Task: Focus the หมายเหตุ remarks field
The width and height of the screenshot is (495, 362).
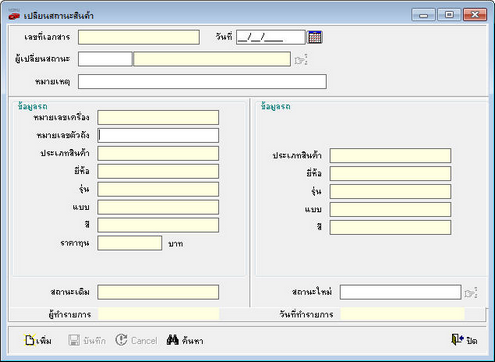Action: [202, 82]
